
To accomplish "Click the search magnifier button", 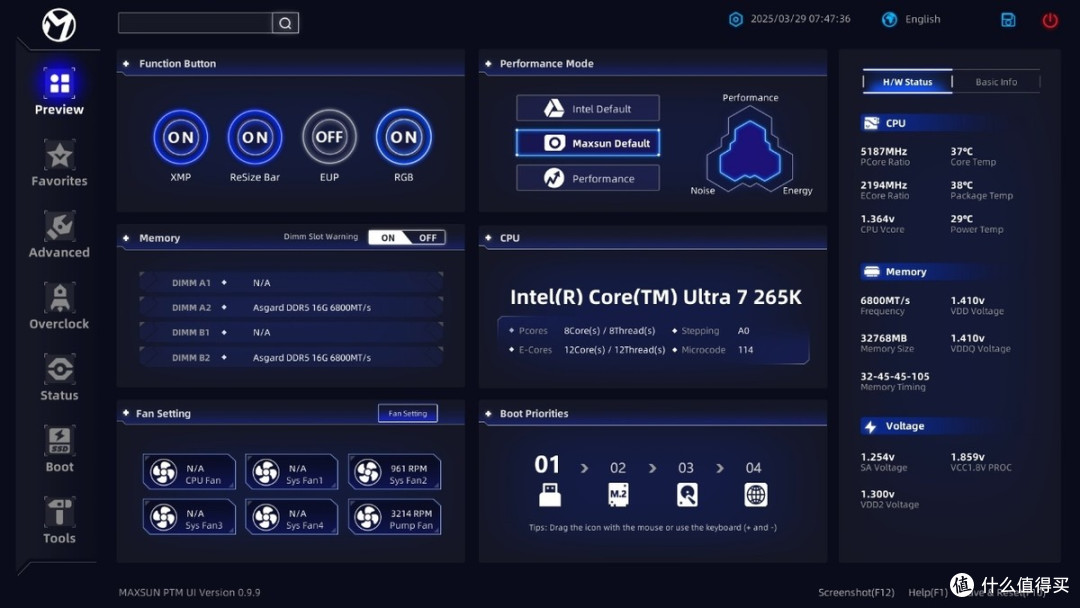I will tap(285, 23).
